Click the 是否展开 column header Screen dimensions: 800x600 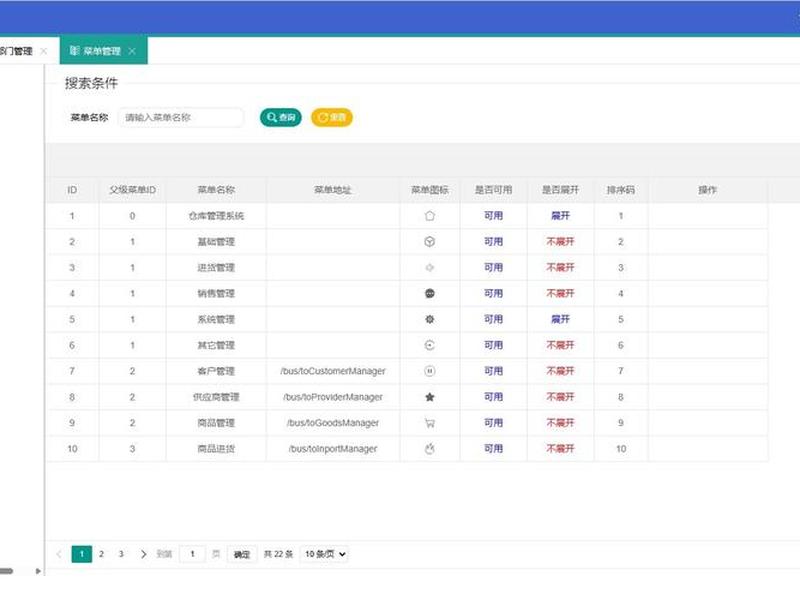[560, 190]
